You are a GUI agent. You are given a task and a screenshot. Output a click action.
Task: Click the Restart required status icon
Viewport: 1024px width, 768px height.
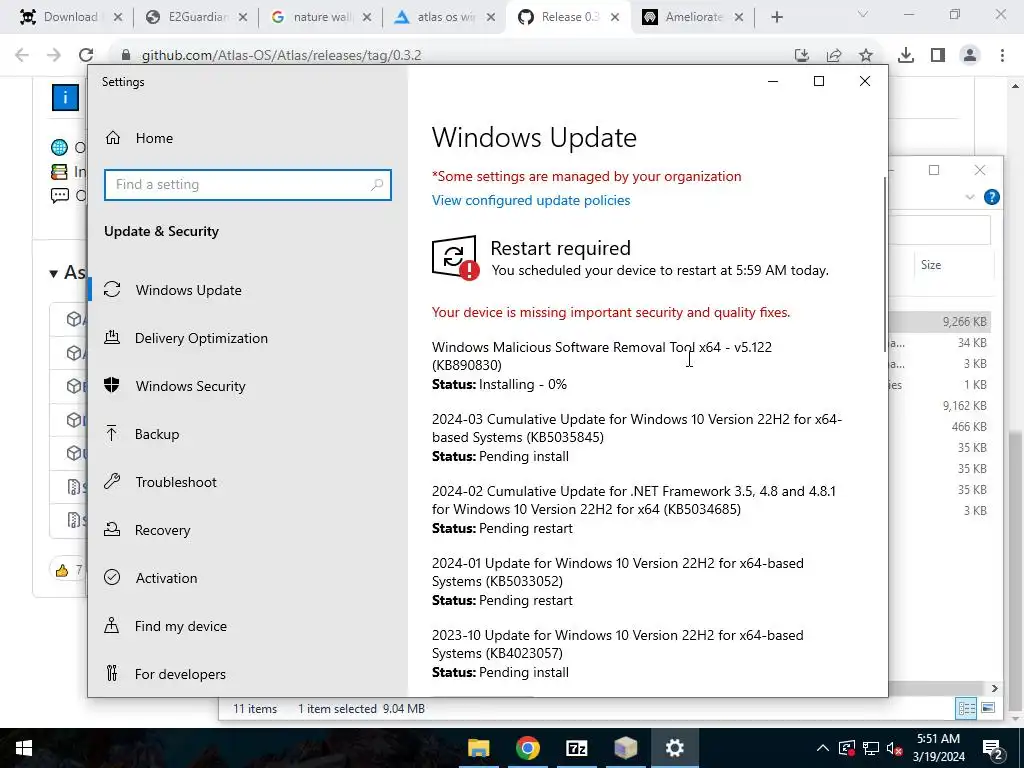455,258
